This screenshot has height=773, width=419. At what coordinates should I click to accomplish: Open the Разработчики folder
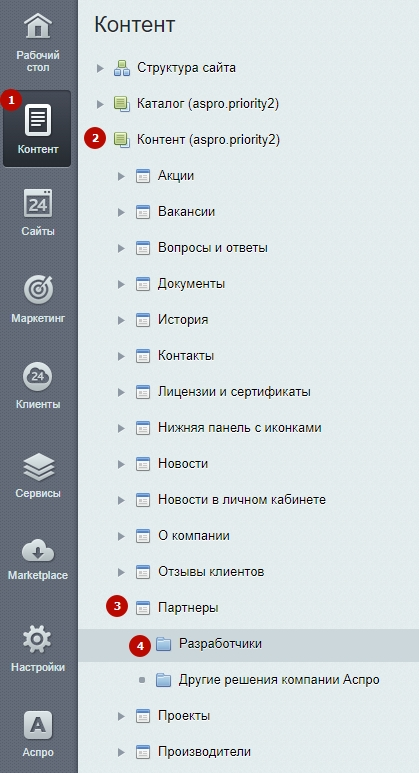pyautogui.click(x=220, y=644)
